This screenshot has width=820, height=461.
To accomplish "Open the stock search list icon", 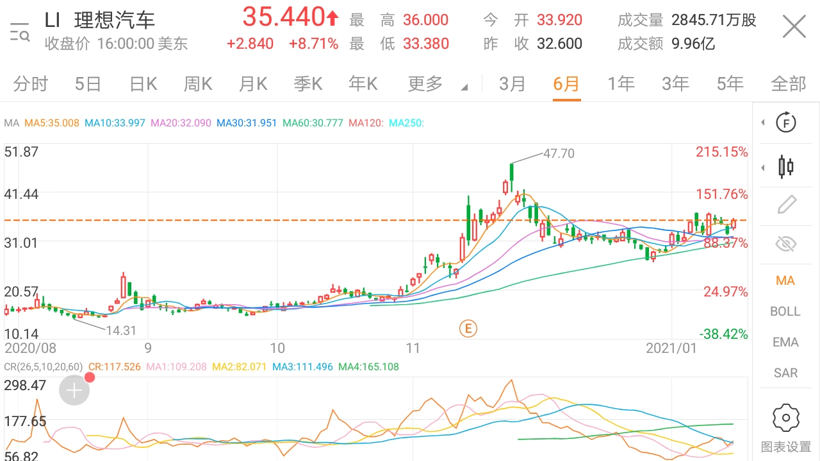I will [20, 32].
